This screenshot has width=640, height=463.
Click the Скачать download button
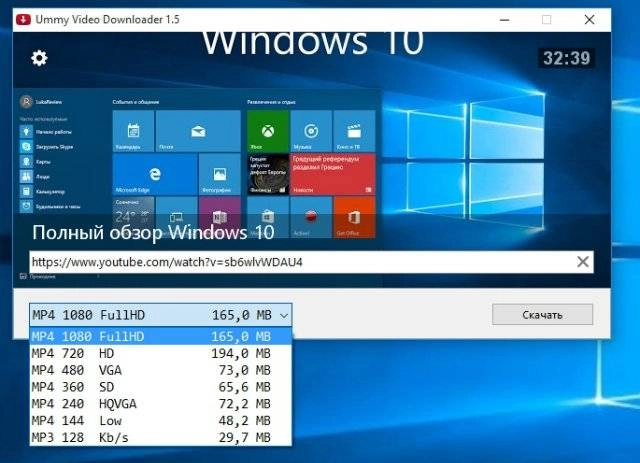click(x=542, y=314)
